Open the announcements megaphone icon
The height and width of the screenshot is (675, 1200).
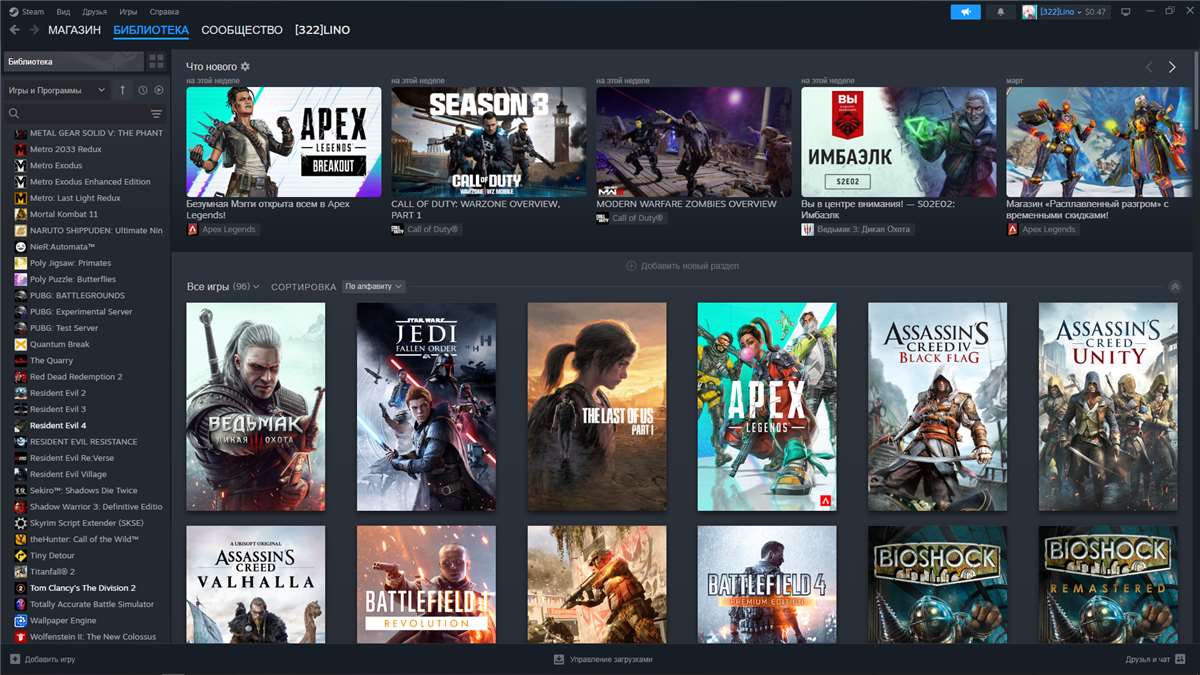pyautogui.click(x=966, y=12)
